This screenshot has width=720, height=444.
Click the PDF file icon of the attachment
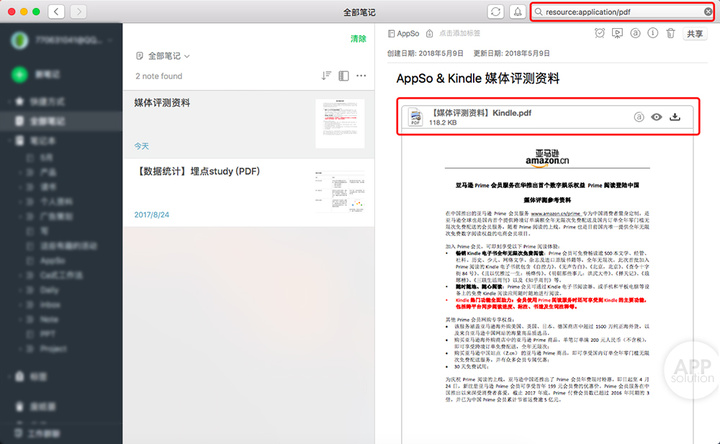[x=416, y=117]
